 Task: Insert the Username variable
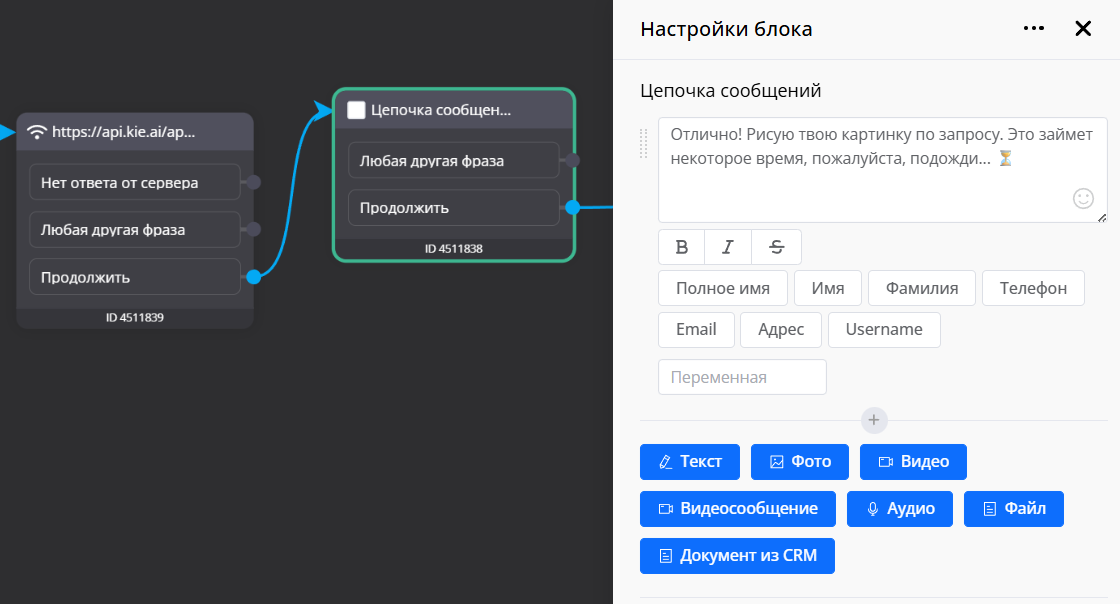pos(884,329)
